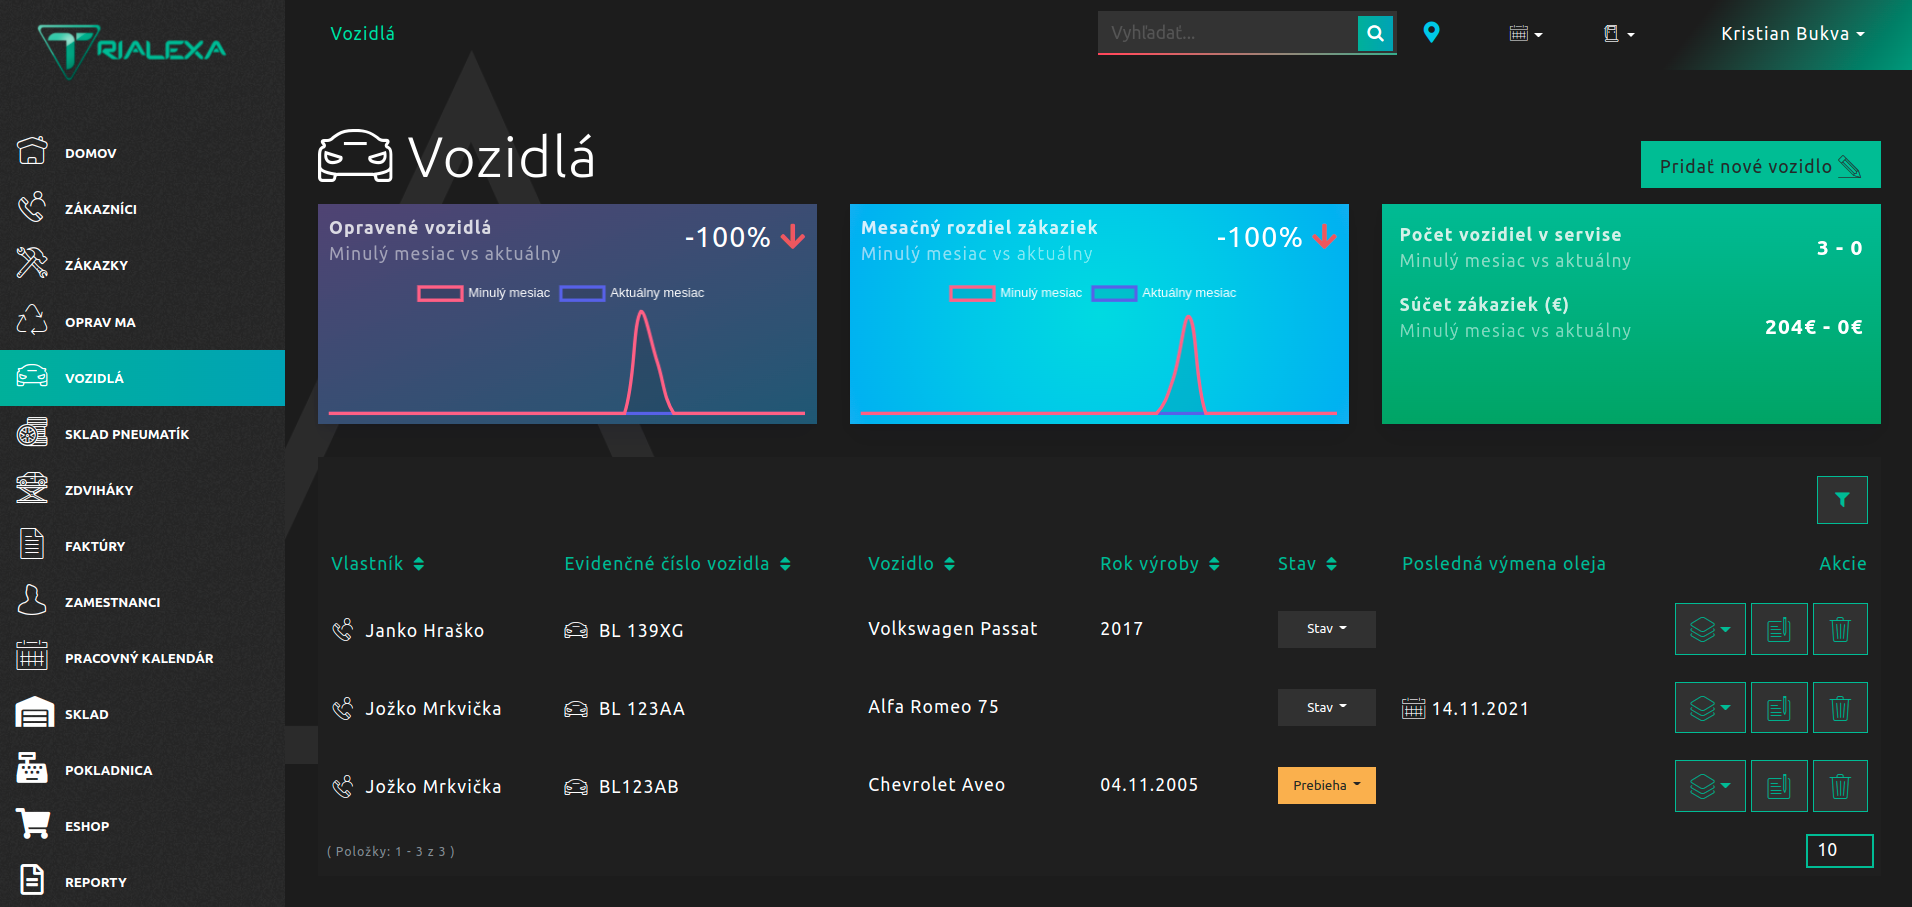Click the phone icon next to Janko Hraško
Screen dimensions: 1912x907
pyautogui.click(x=342, y=630)
